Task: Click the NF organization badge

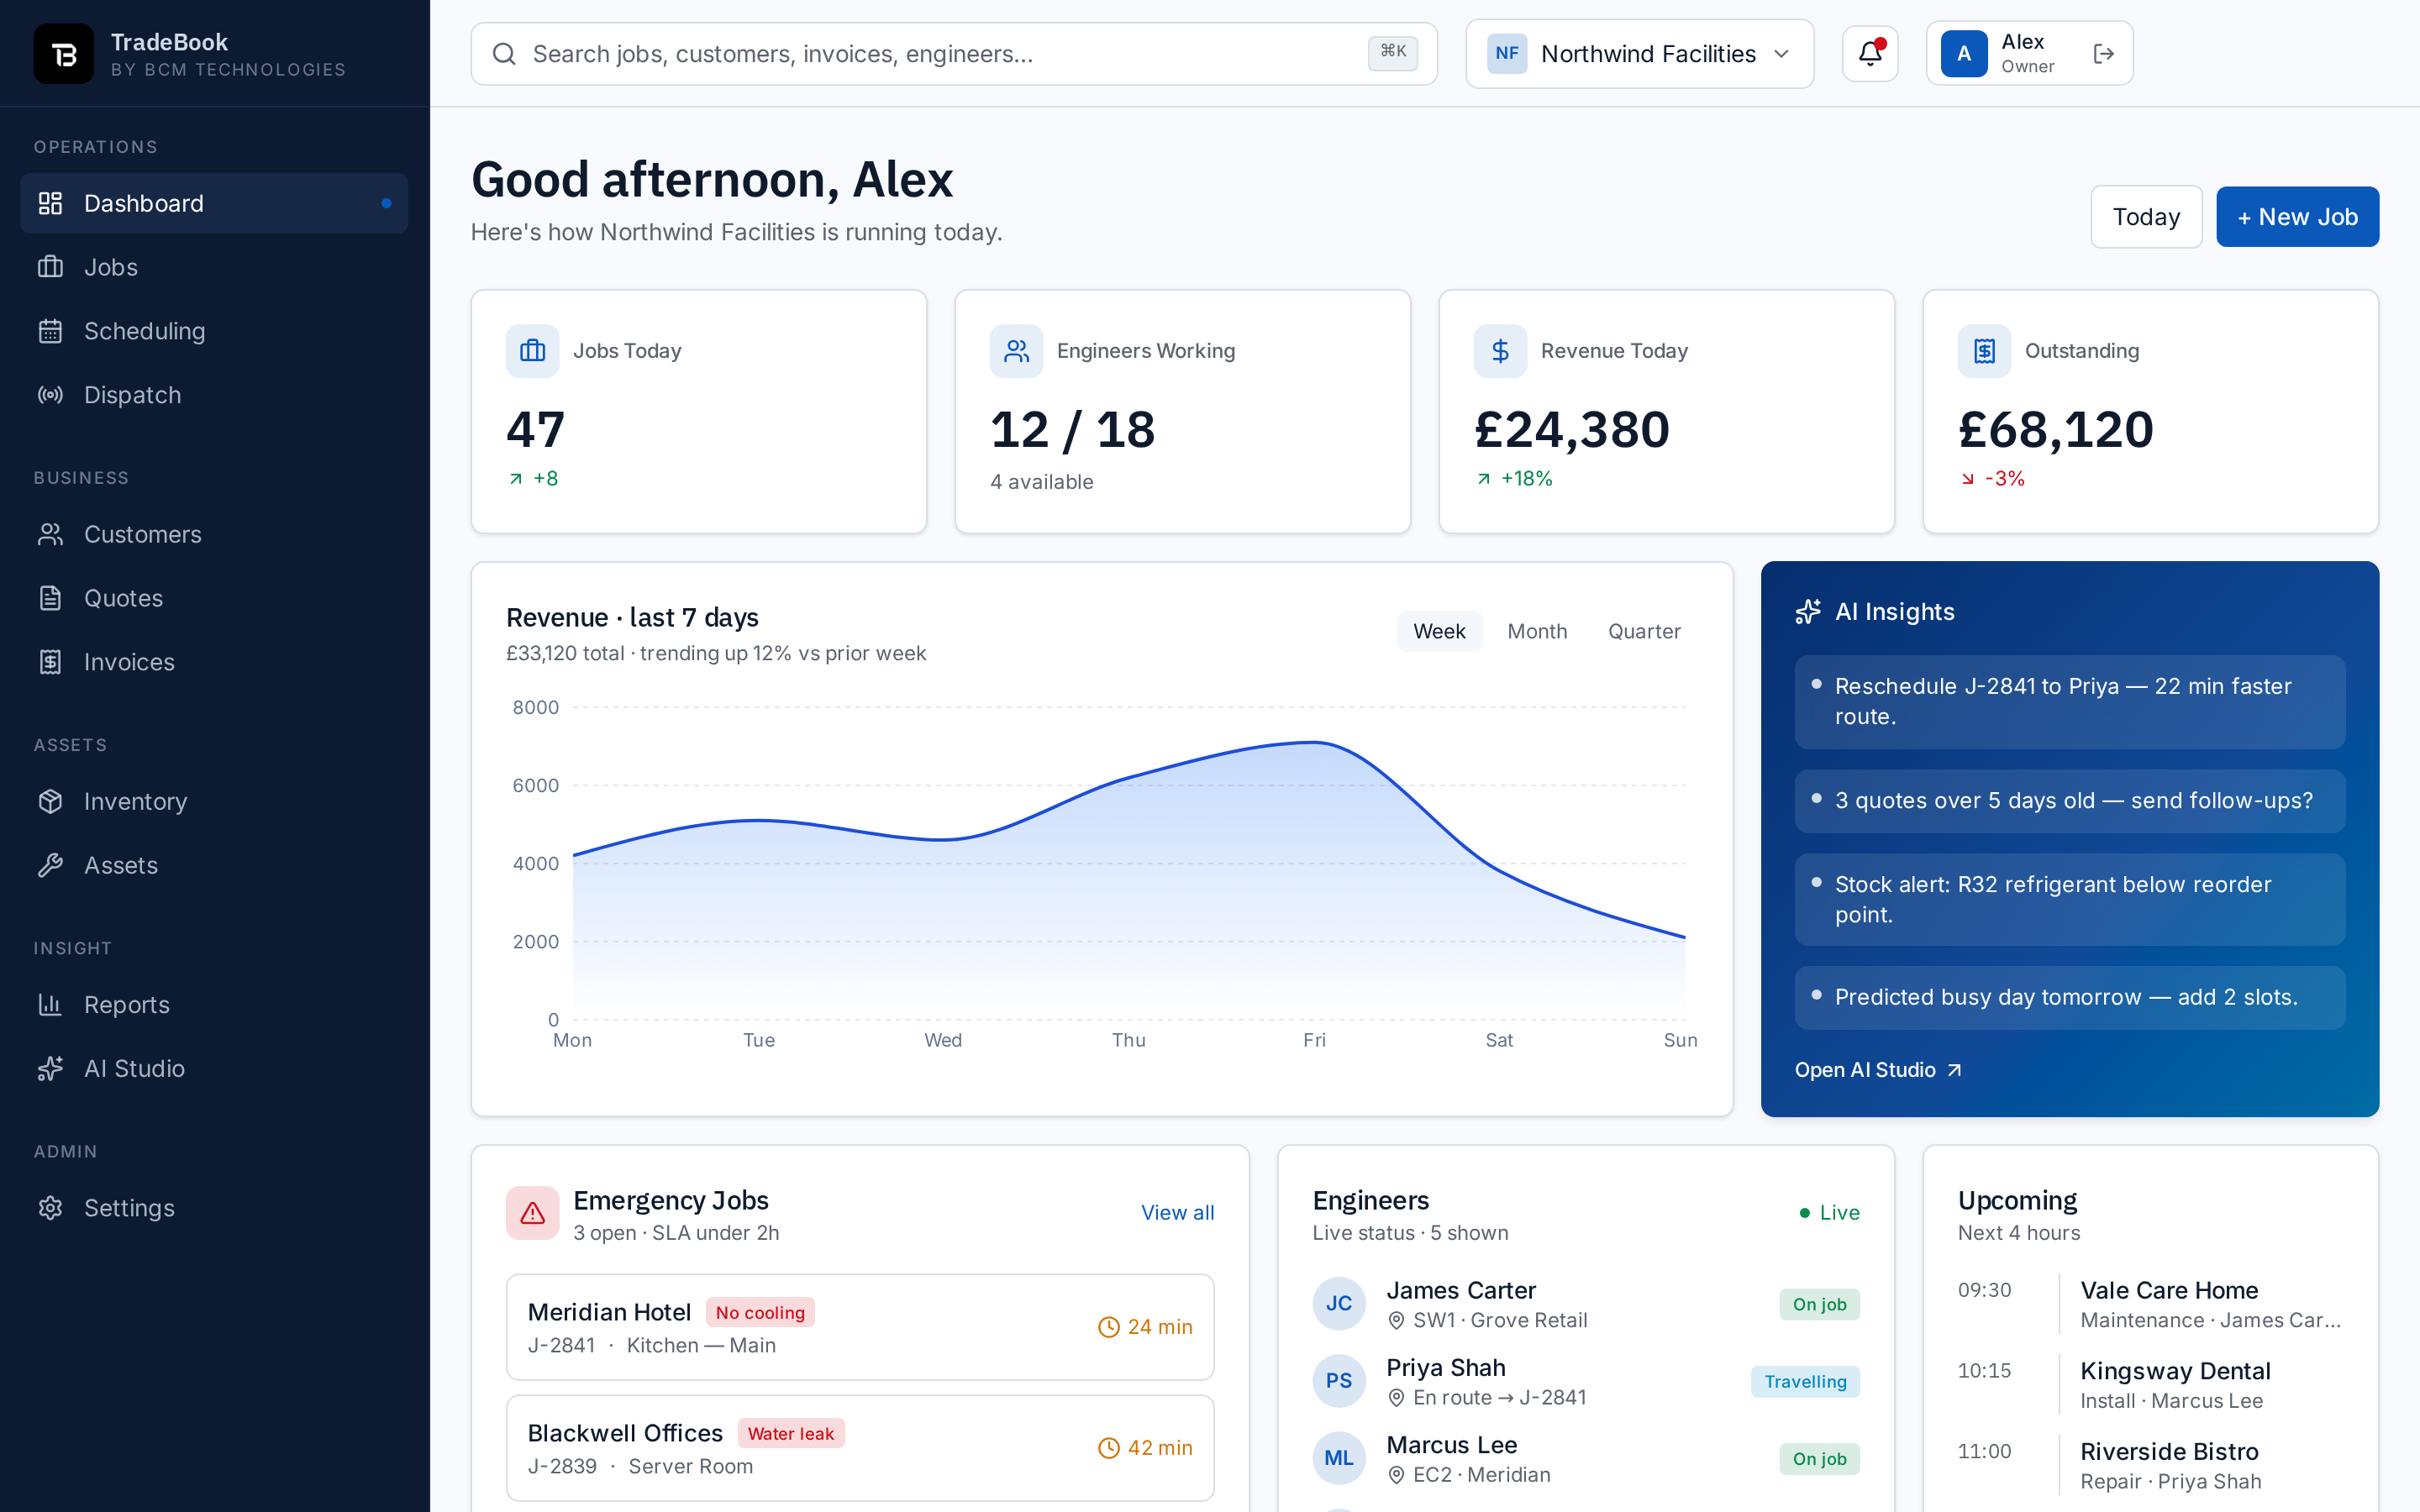Action: pyautogui.click(x=1506, y=54)
